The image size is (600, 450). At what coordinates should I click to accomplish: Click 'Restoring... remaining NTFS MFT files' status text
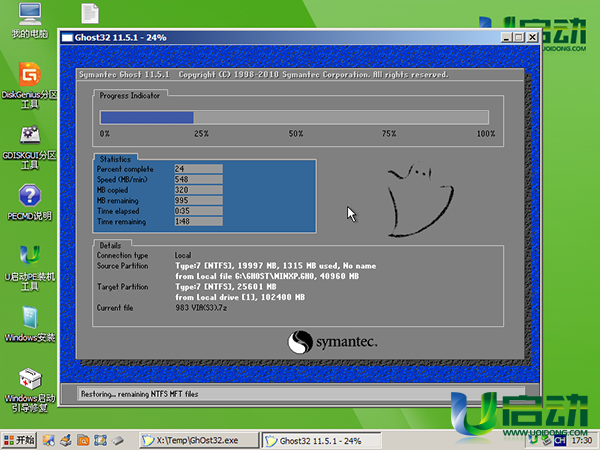[x=139, y=394]
